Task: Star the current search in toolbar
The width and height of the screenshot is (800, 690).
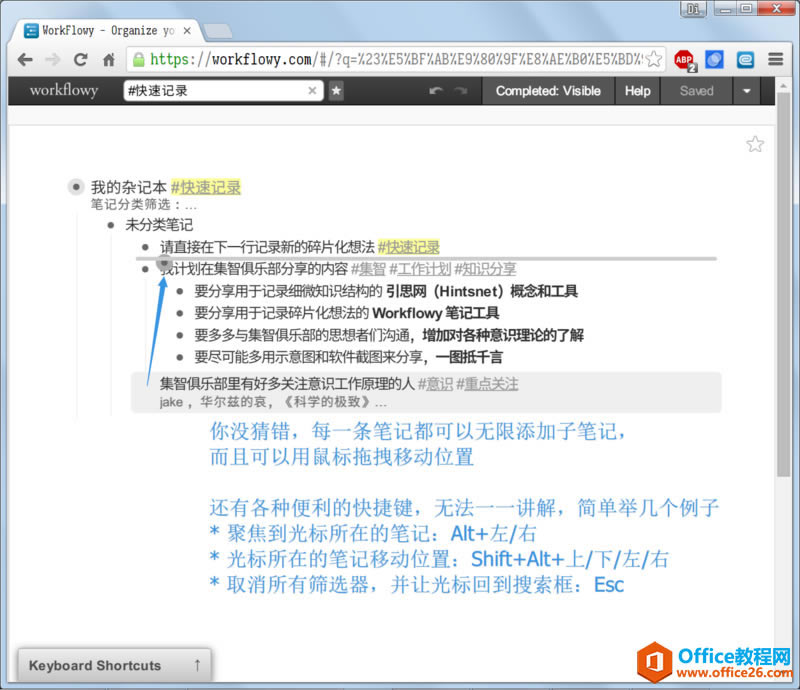Action: 336,91
